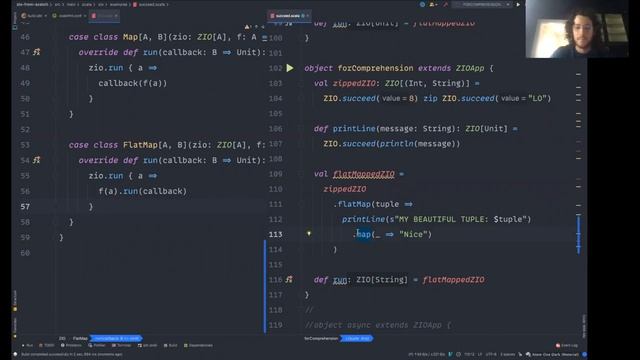This screenshot has height=360, width=640.
Task: Click ZIO breadcrumb below left editor
Action: [62, 338]
